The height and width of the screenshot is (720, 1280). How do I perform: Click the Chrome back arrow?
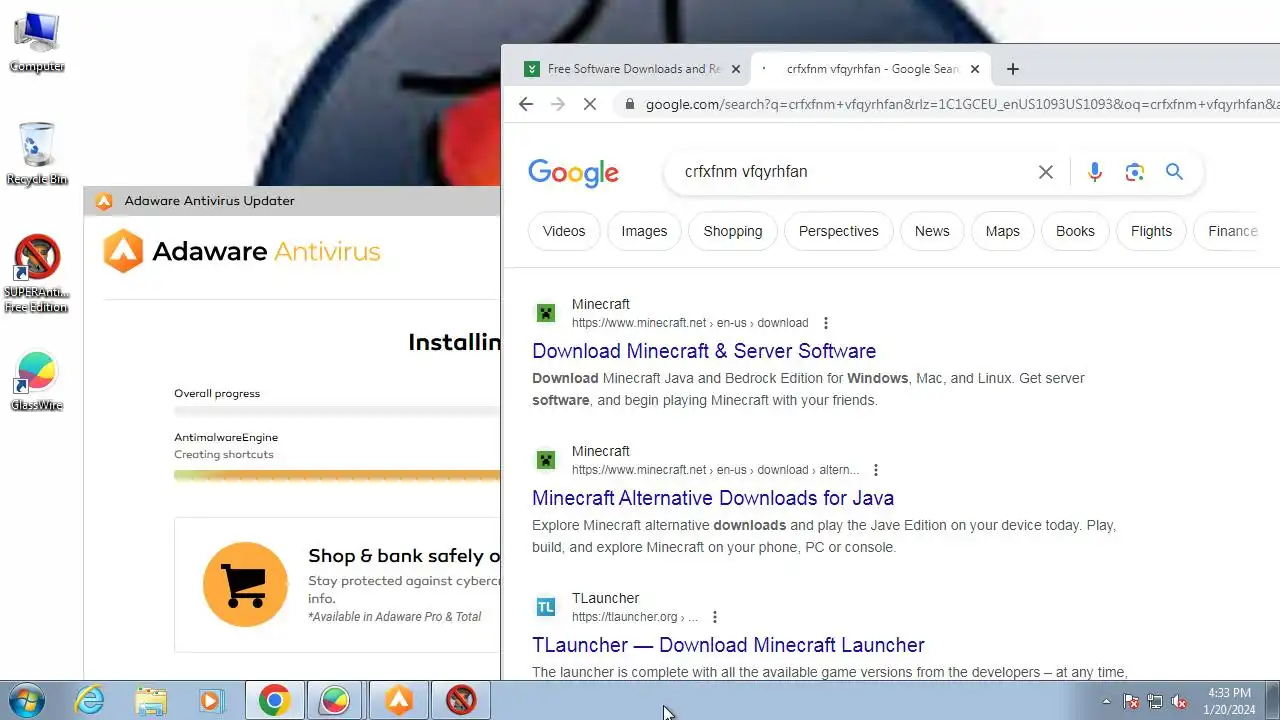click(x=526, y=104)
